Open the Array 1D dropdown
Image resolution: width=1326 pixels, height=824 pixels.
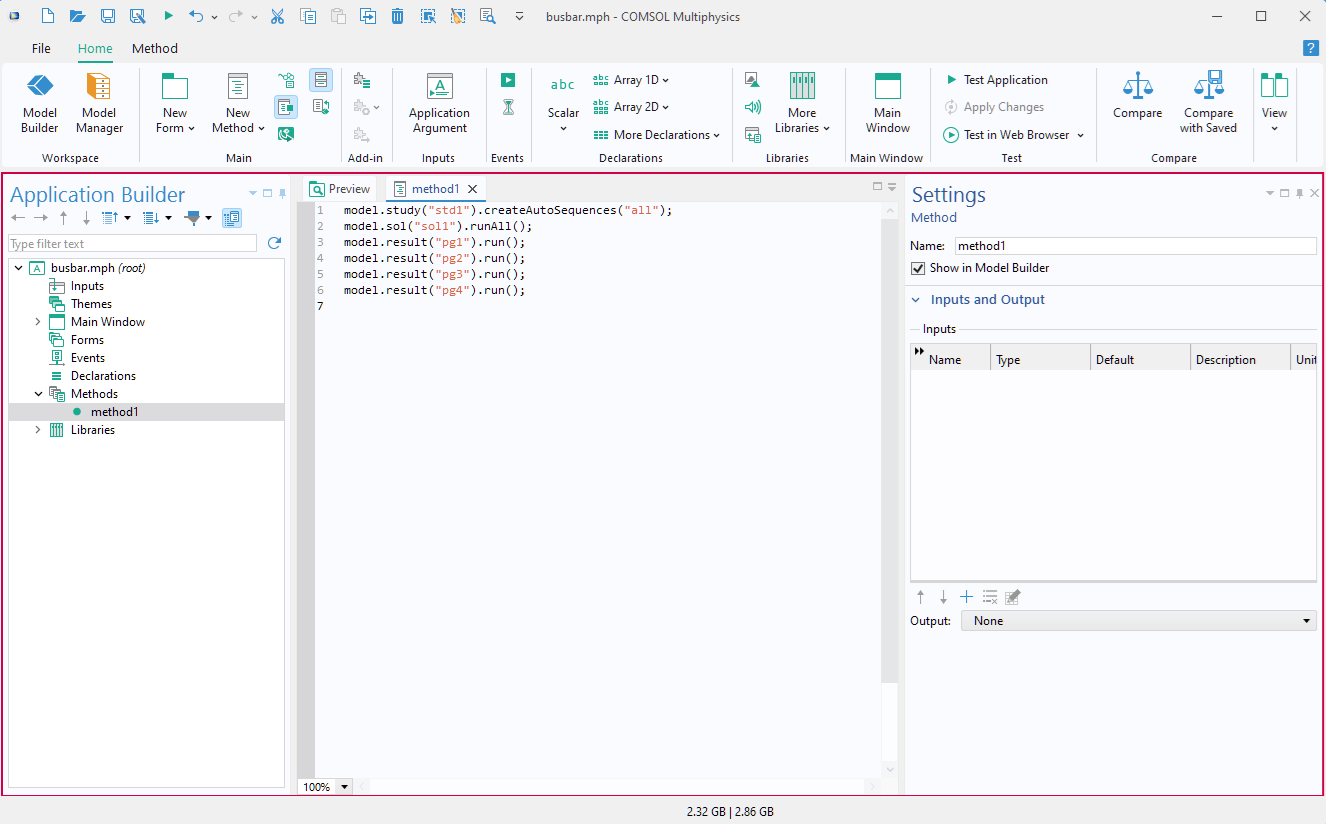click(631, 80)
